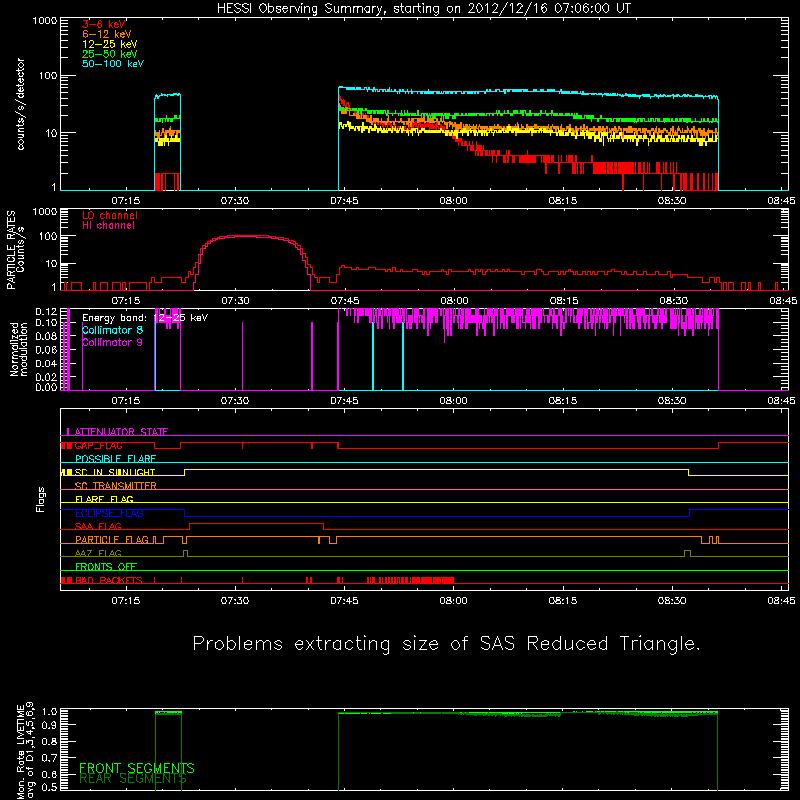Image resolution: width=800 pixels, height=800 pixels.
Task: Click the yellow 12-25 keV count legend label
Action: (x=110, y=44)
